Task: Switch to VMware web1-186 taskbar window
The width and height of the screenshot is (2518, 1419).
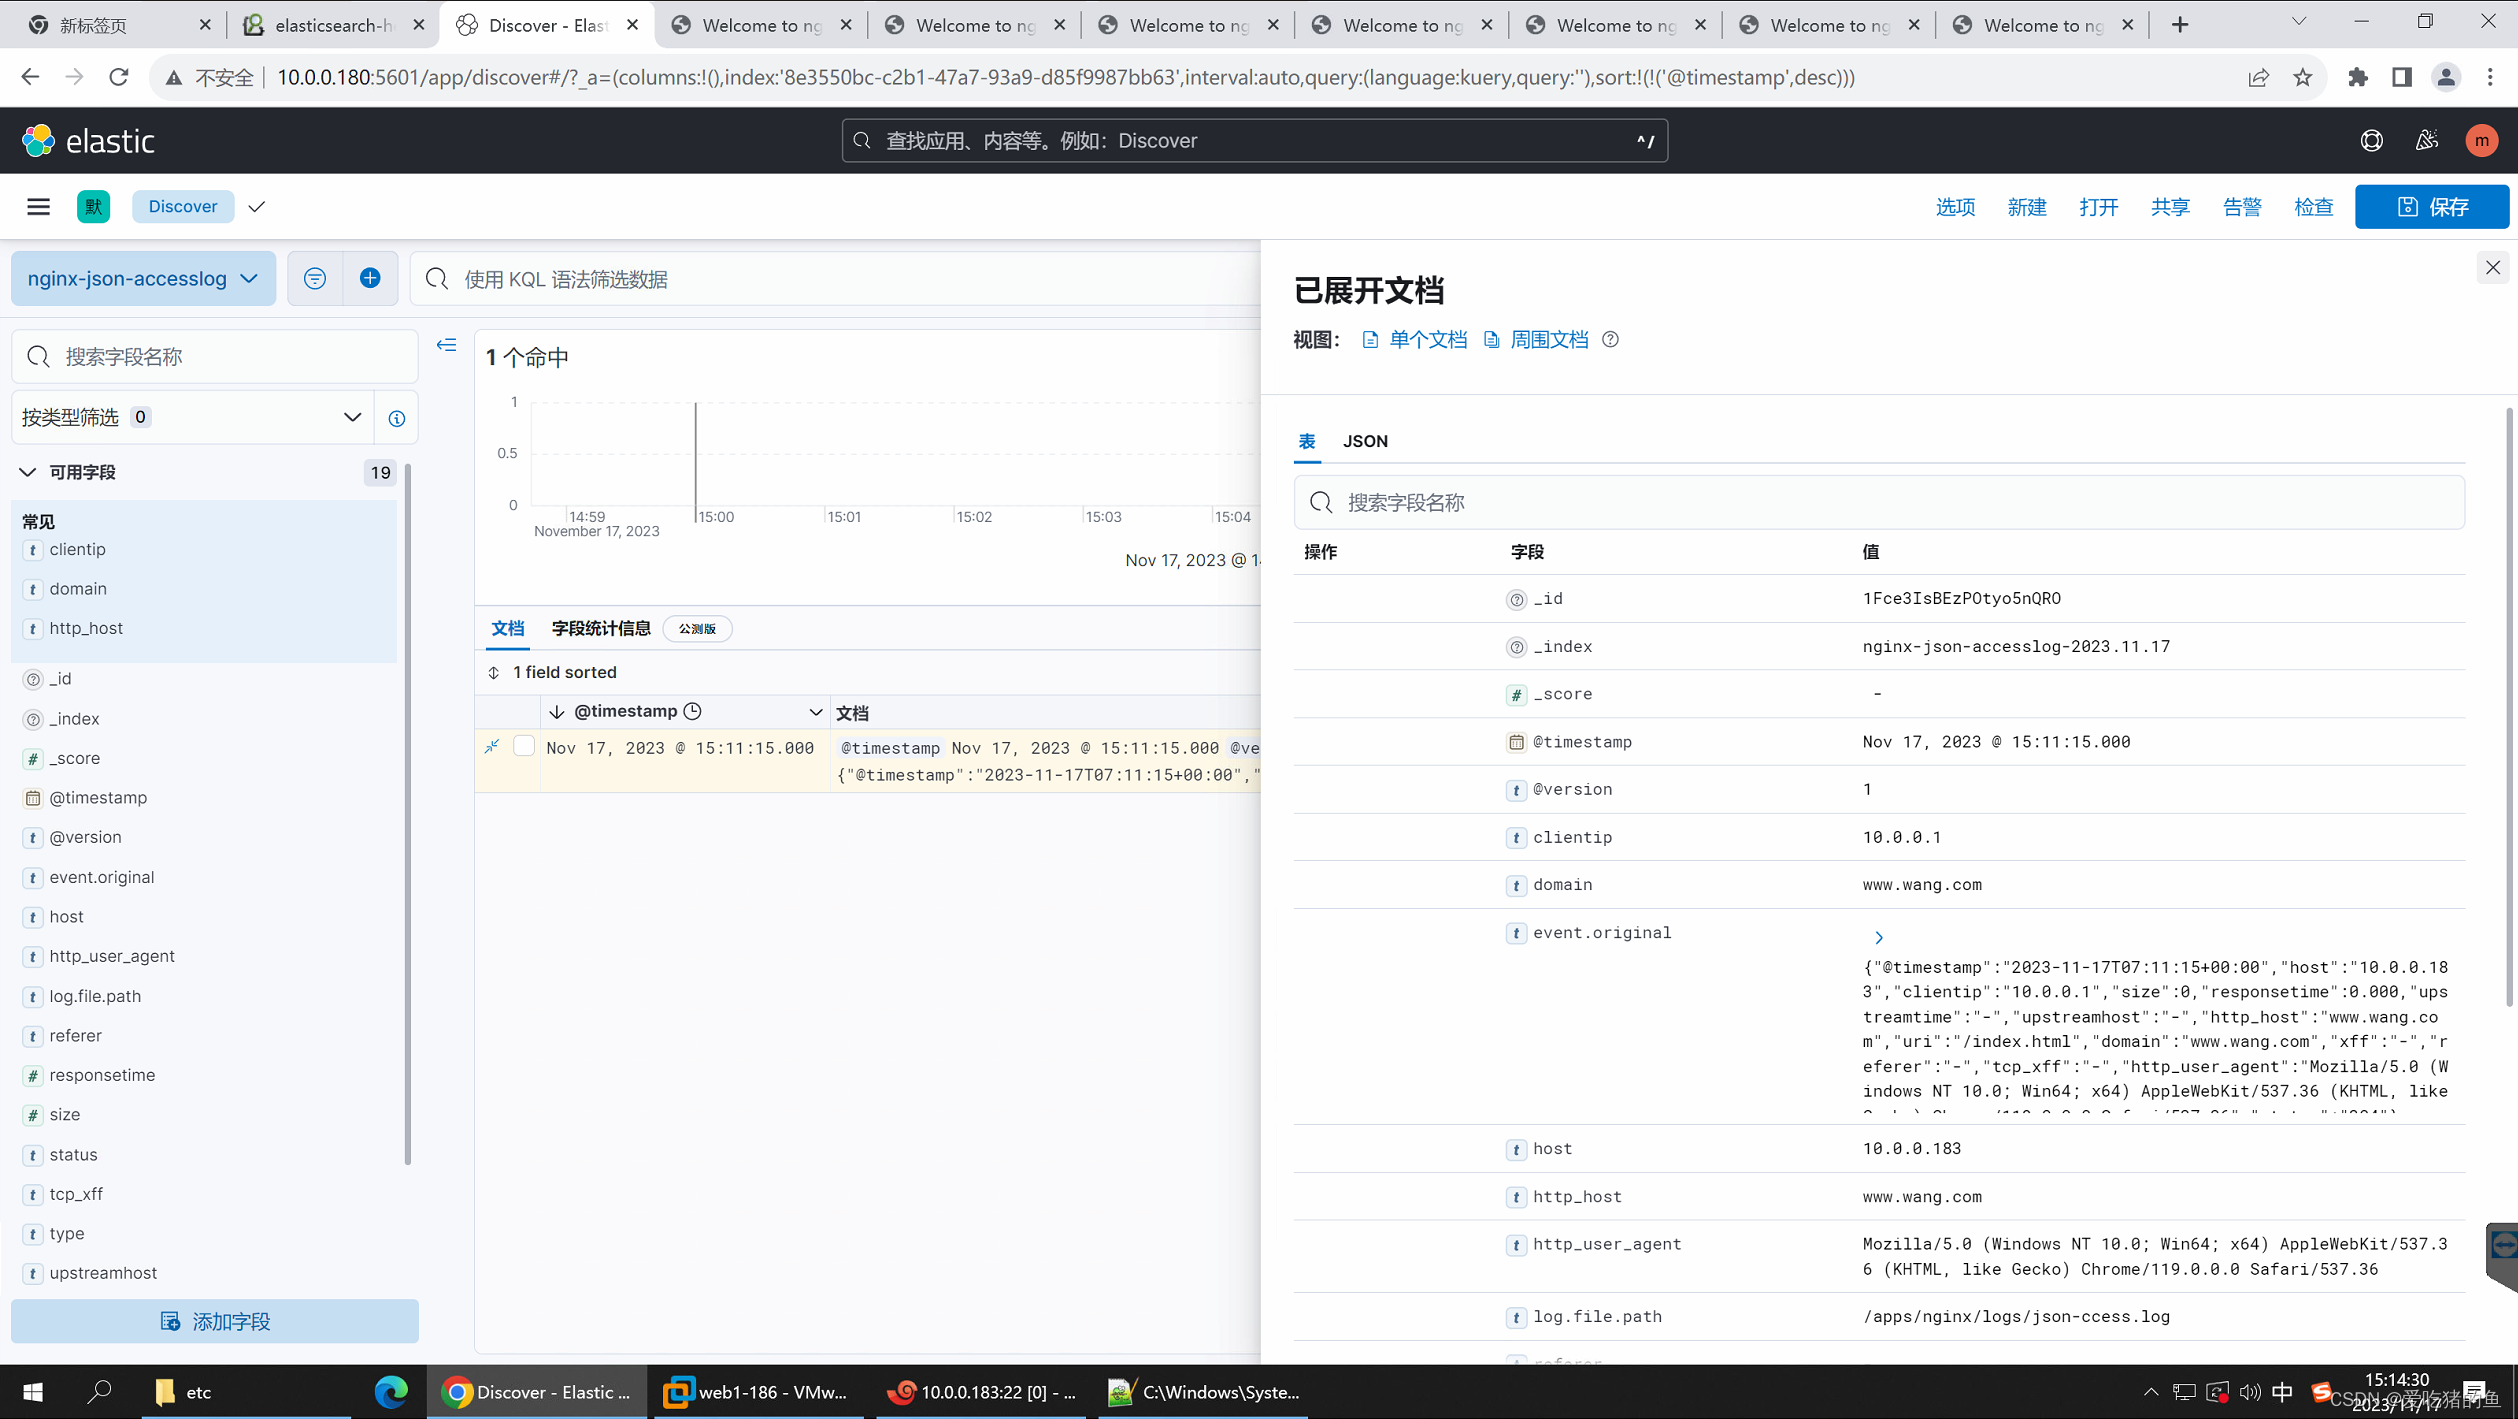Action: coord(758,1391)
